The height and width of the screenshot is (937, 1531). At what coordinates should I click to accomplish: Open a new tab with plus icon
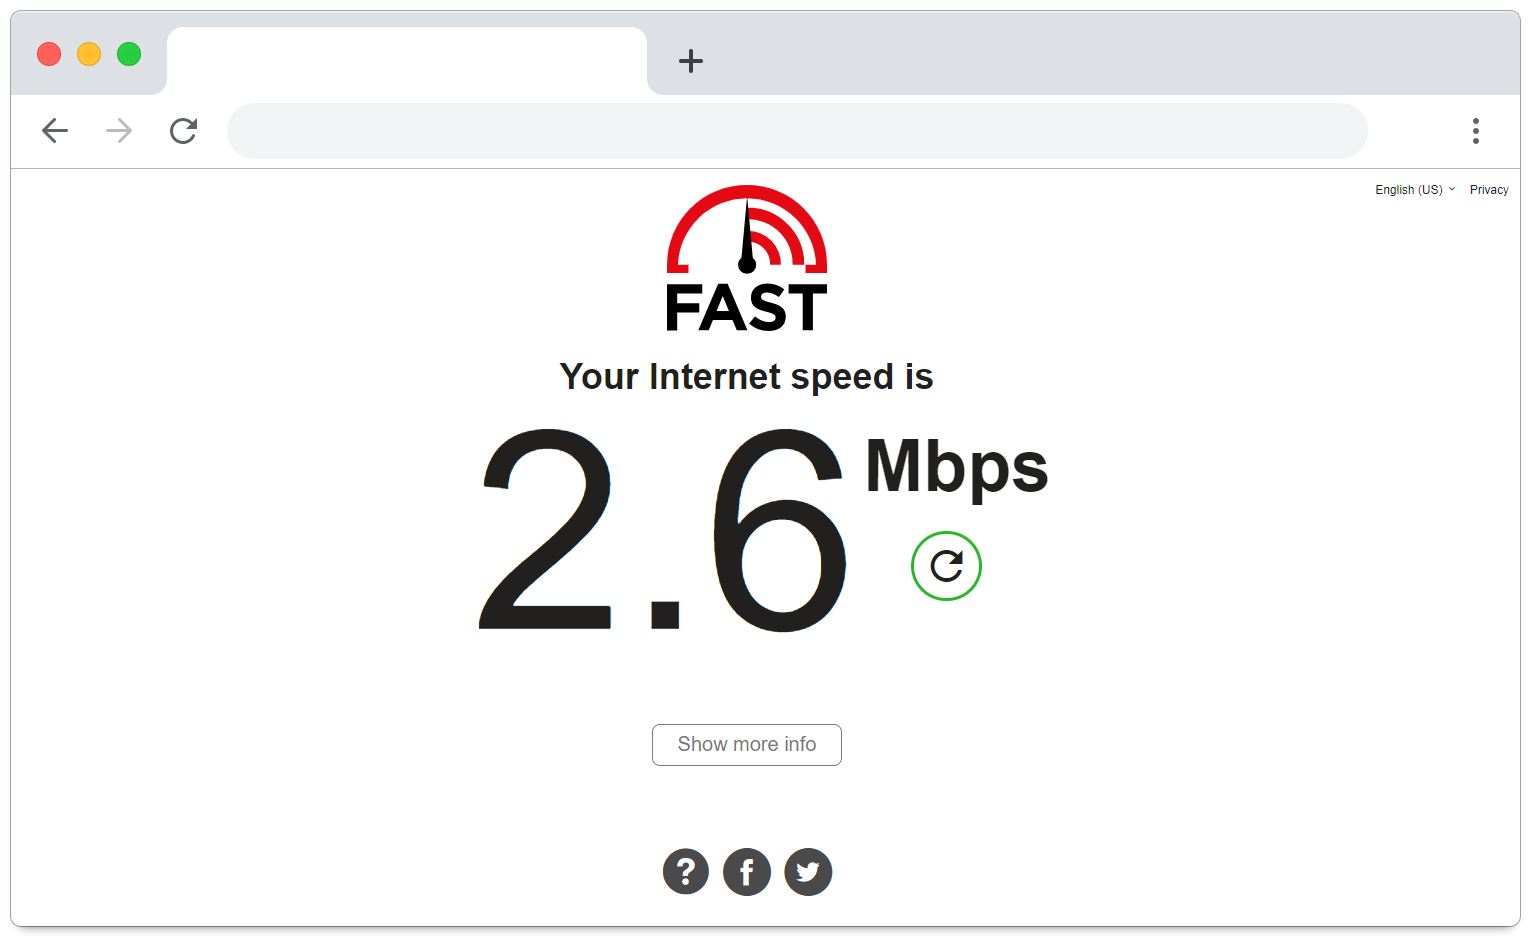tap(691, 61)
